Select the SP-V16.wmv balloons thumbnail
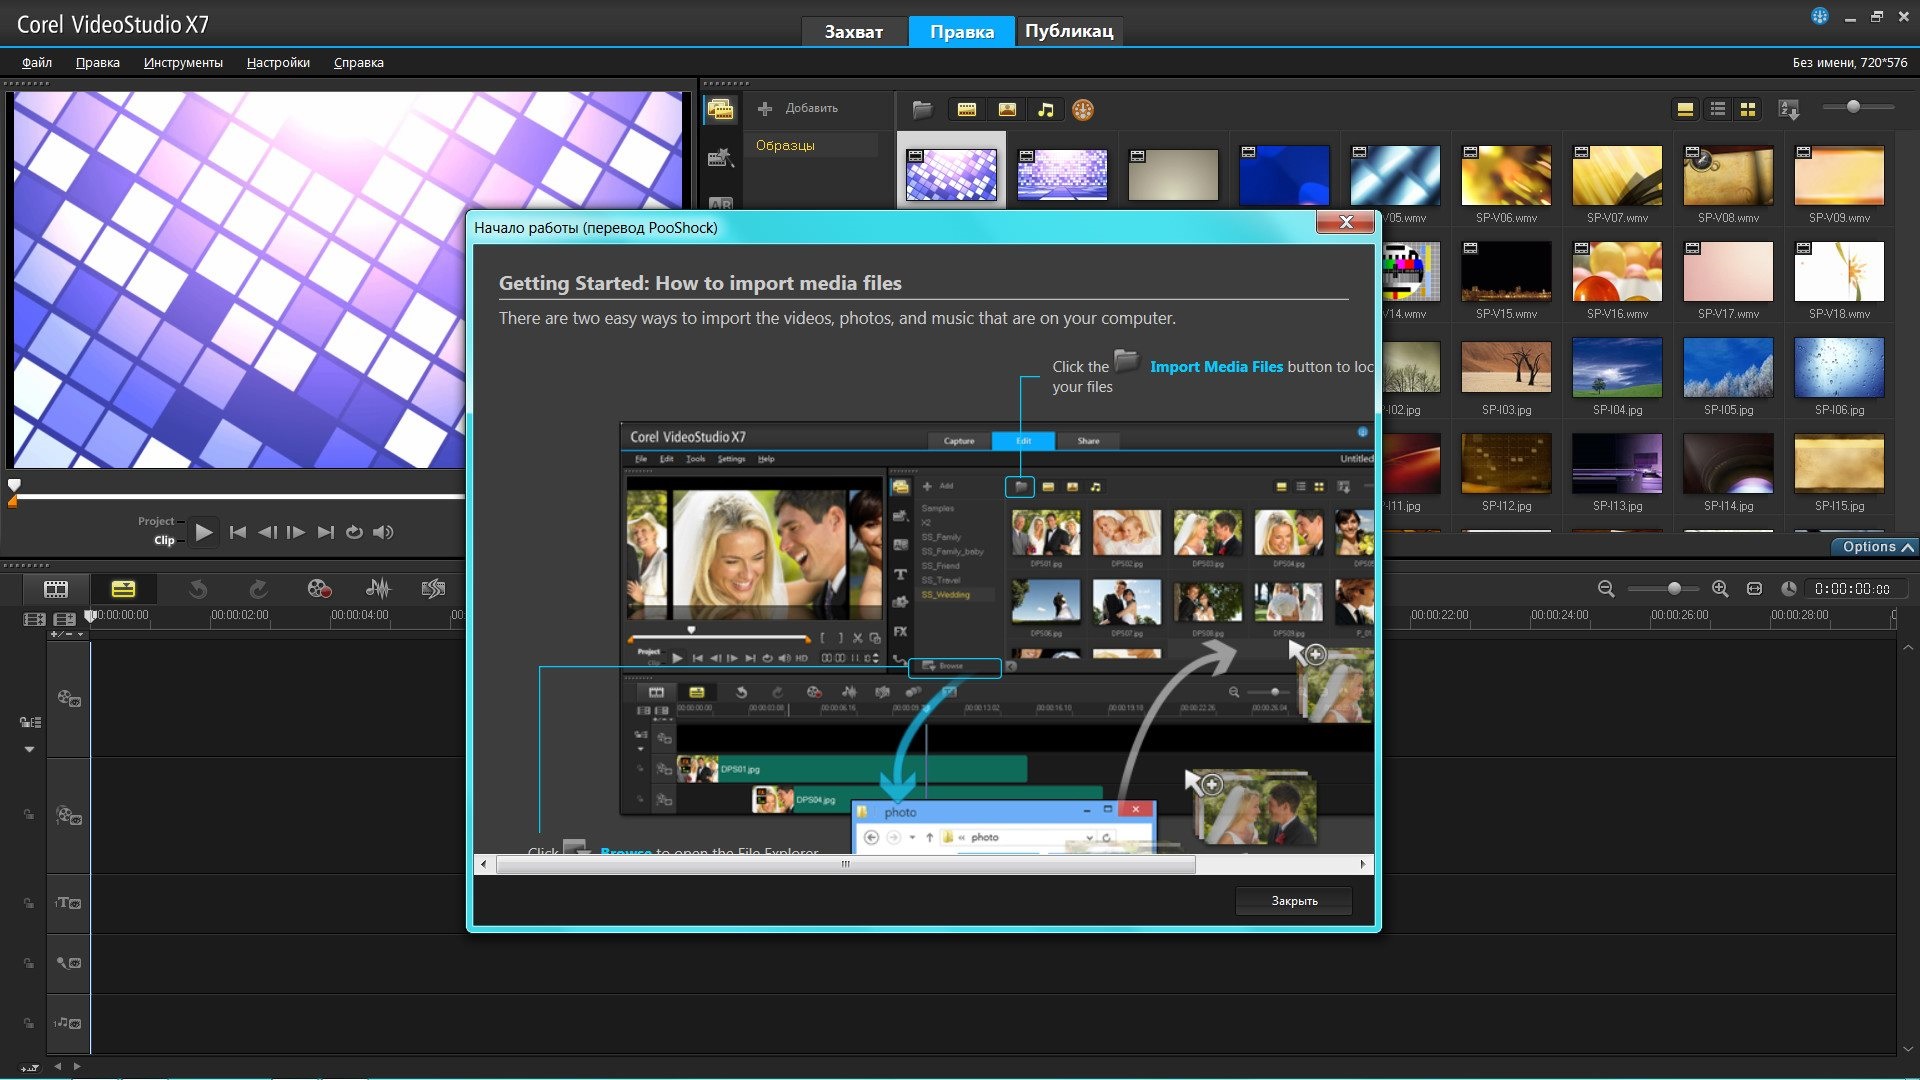The image size is (1920, 1080). [x=1617, y=271]
